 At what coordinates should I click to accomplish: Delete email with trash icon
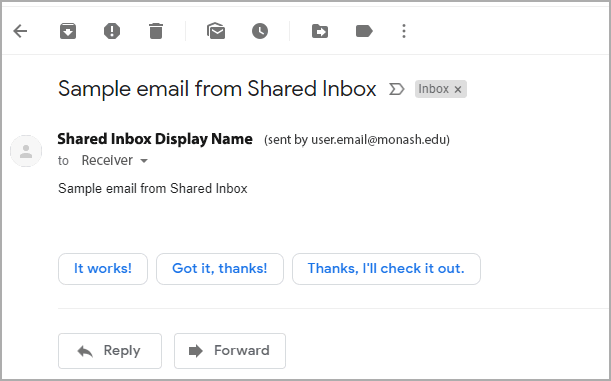pos(156,31)
